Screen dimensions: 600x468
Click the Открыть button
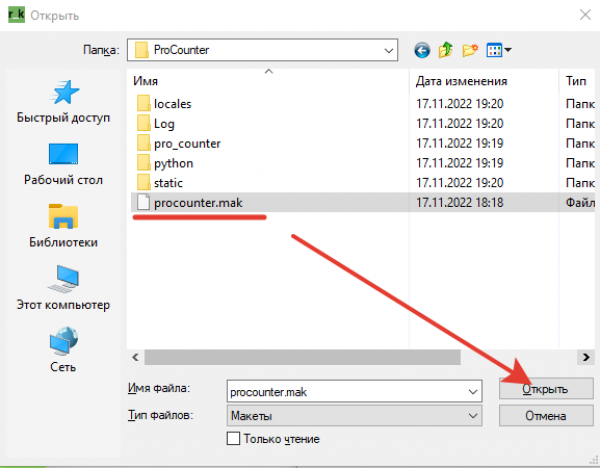(x=546, y=389)
